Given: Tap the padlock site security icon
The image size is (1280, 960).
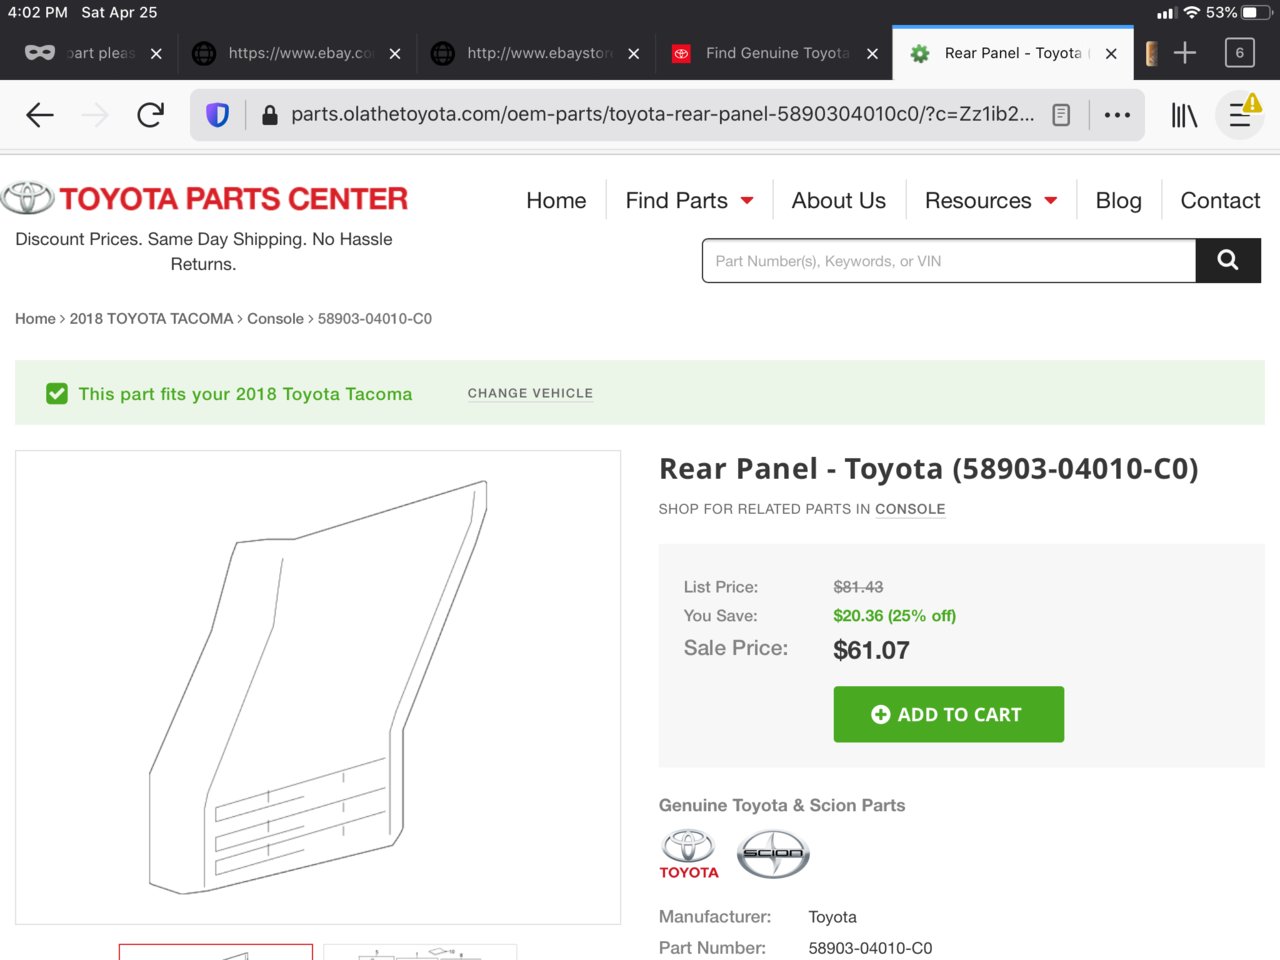Looking at the screenshot, I should (x=269, y=115).
